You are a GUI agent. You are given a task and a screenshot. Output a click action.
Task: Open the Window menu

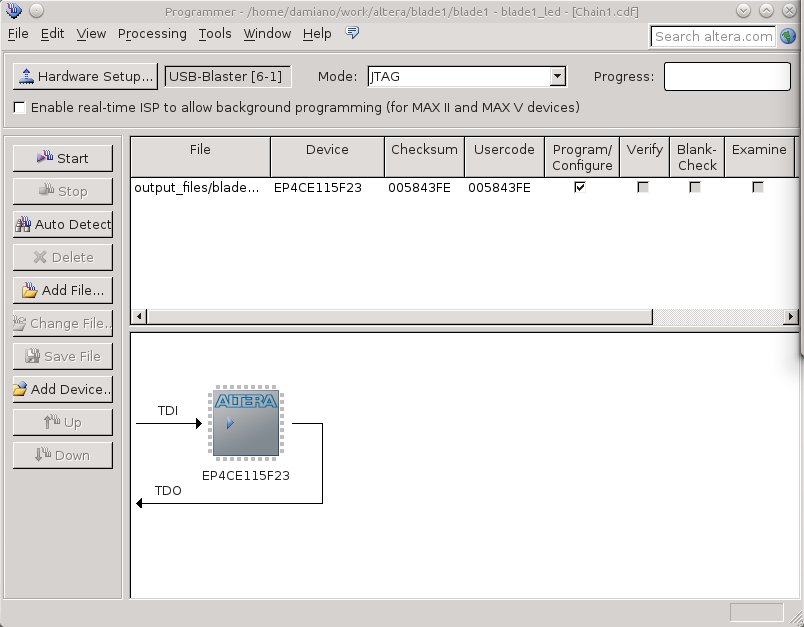tap(267, 34)
